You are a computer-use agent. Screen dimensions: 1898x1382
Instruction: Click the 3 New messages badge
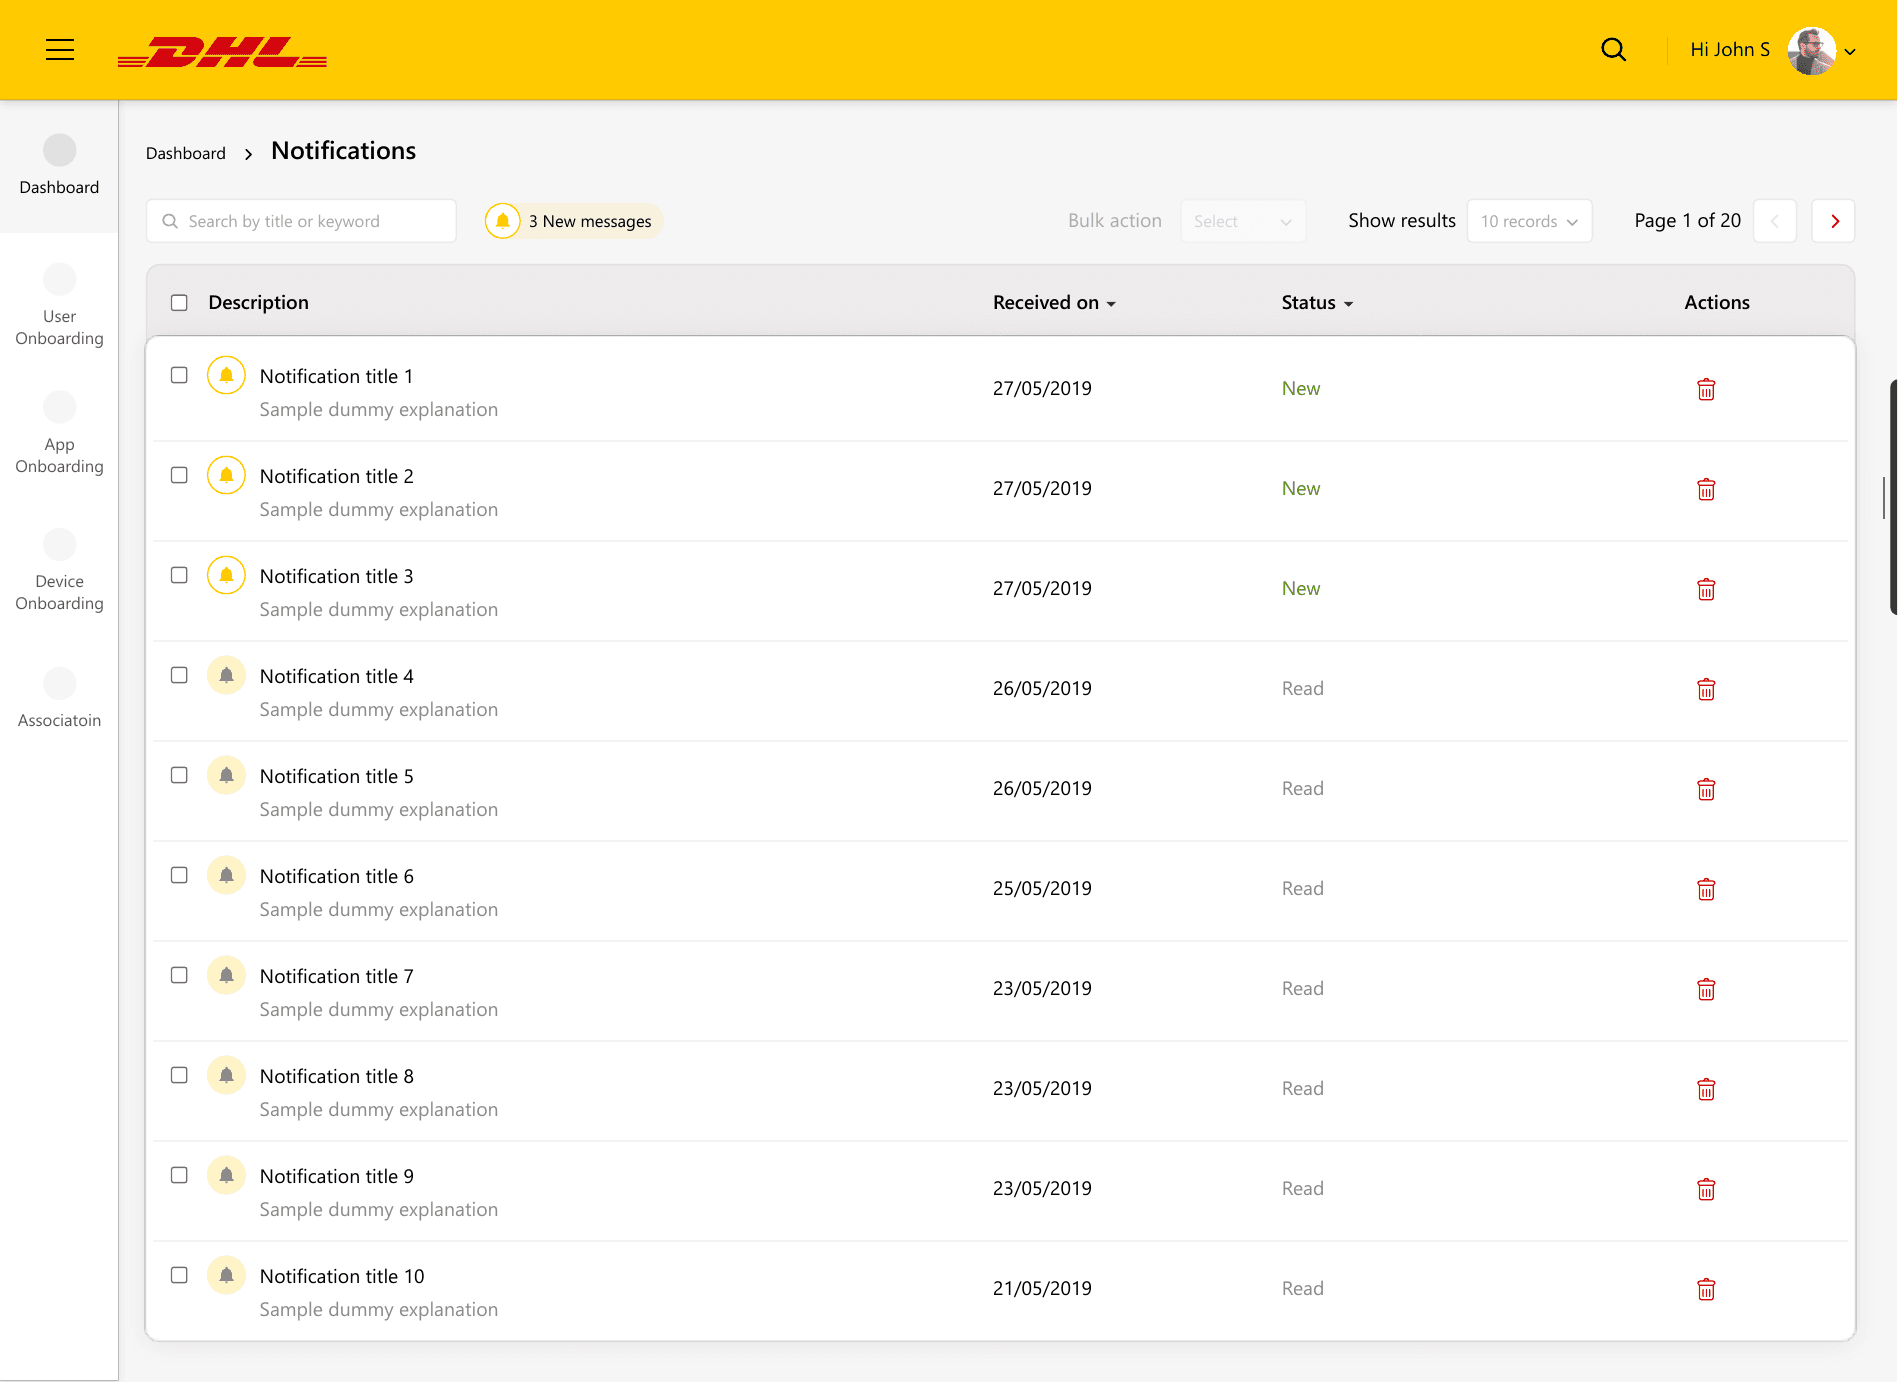(574, 221)
